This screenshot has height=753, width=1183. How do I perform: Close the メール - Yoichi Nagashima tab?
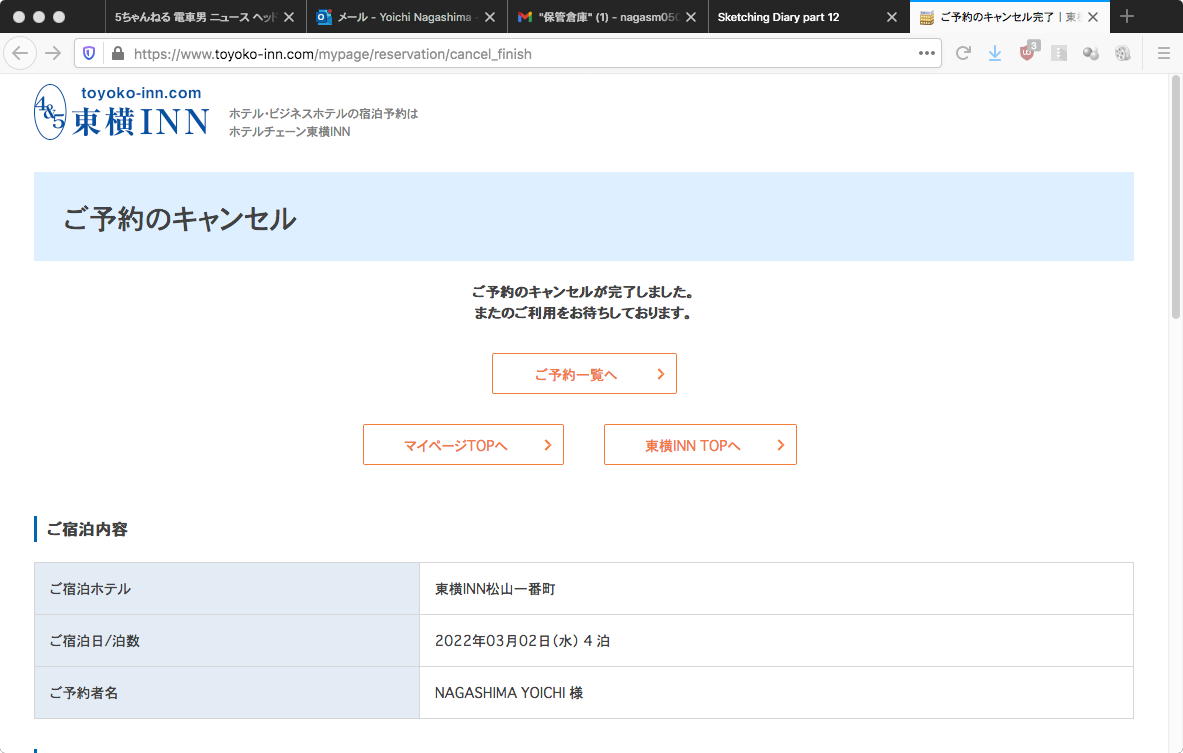tap(490, 17)
